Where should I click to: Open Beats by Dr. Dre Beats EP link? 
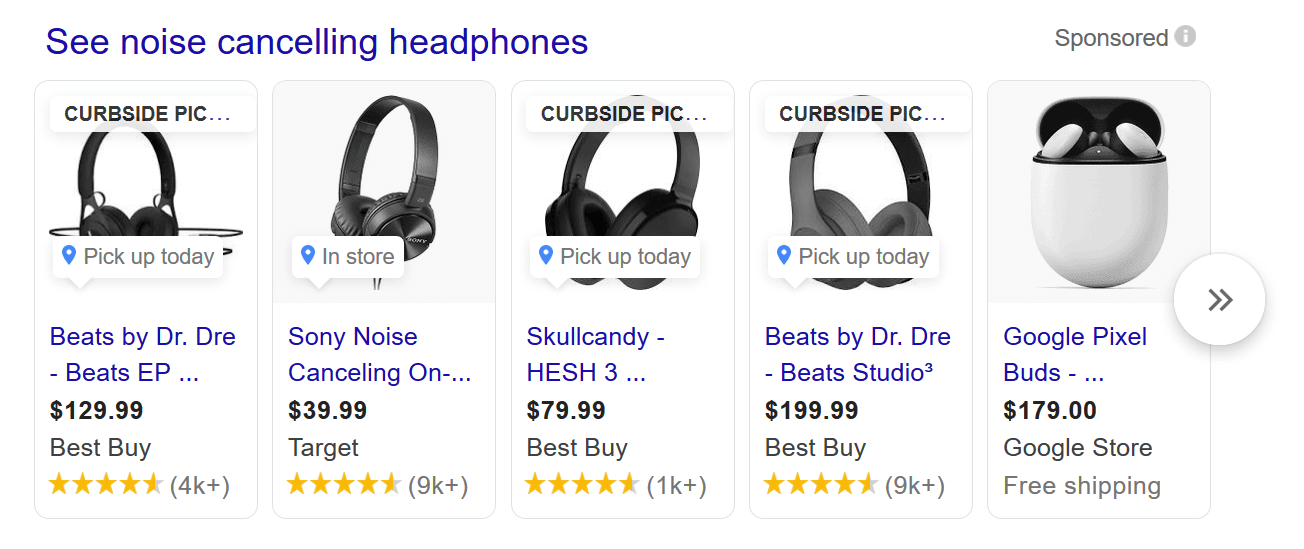point(142,354)
